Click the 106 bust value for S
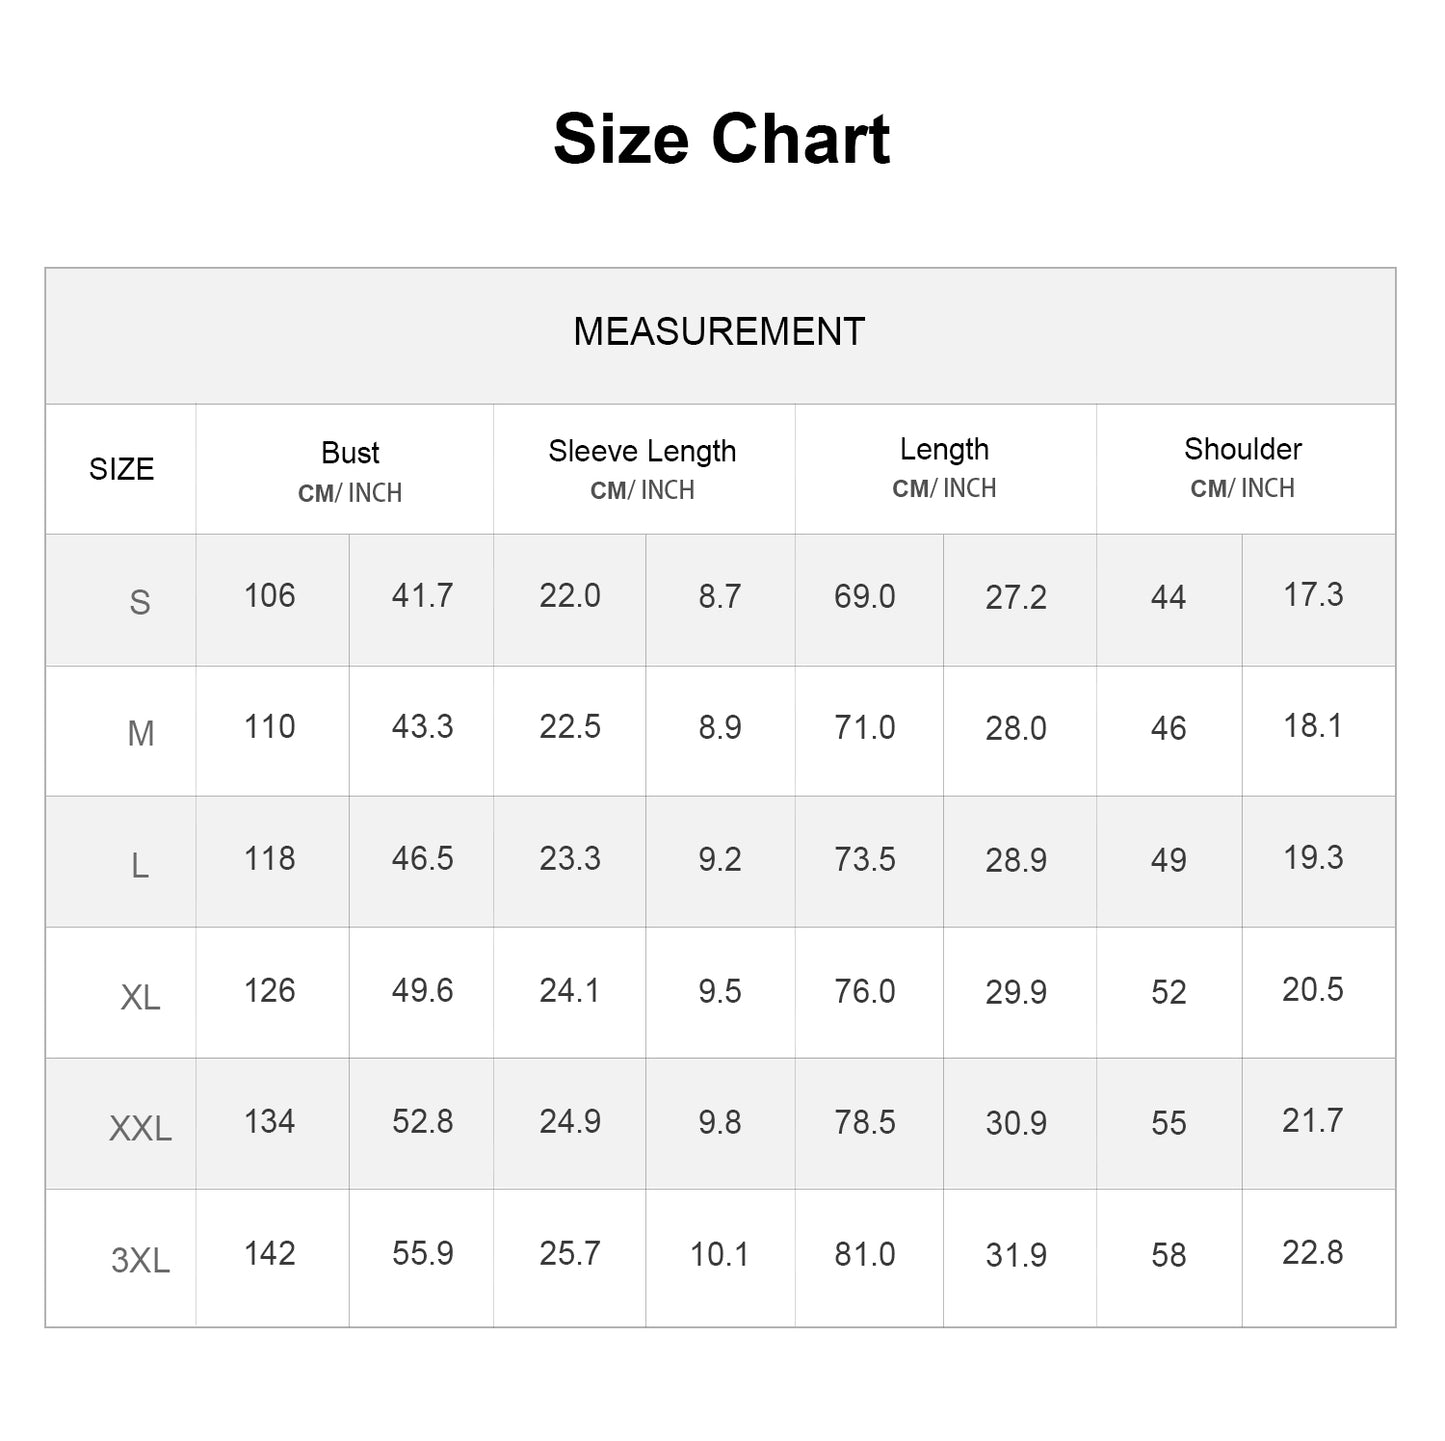Viewport: 1445px width, 1441px height. (270, 596)
